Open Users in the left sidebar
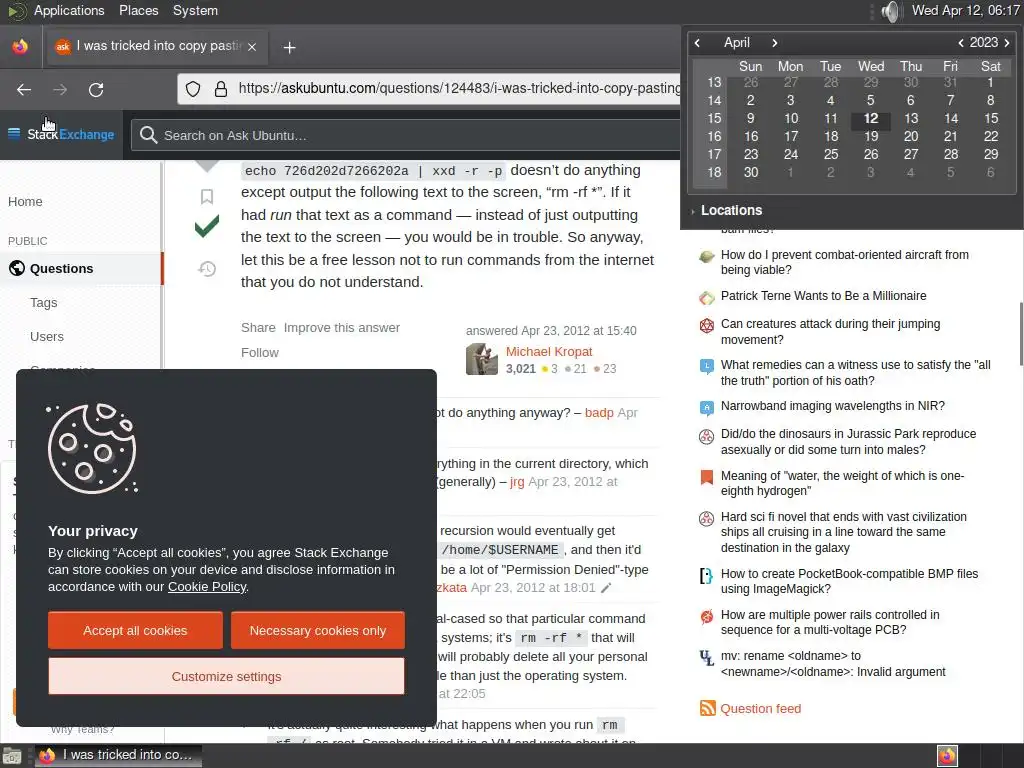 pyautogui.click(x=47, y=336)
